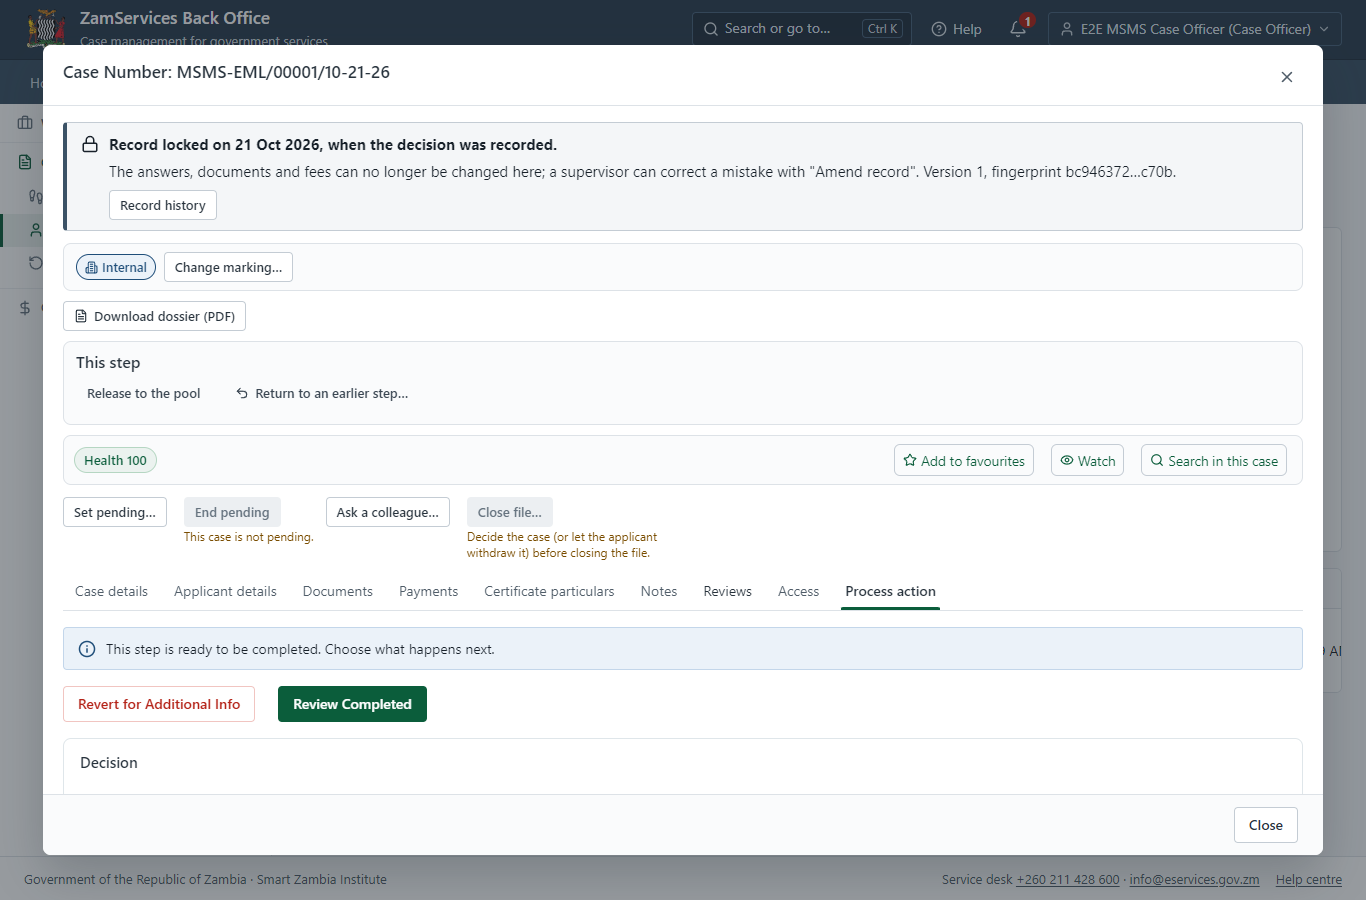This screenshot has height=900, width=1366.
Task: Switch to Case details tab
Action: point(111,591)
